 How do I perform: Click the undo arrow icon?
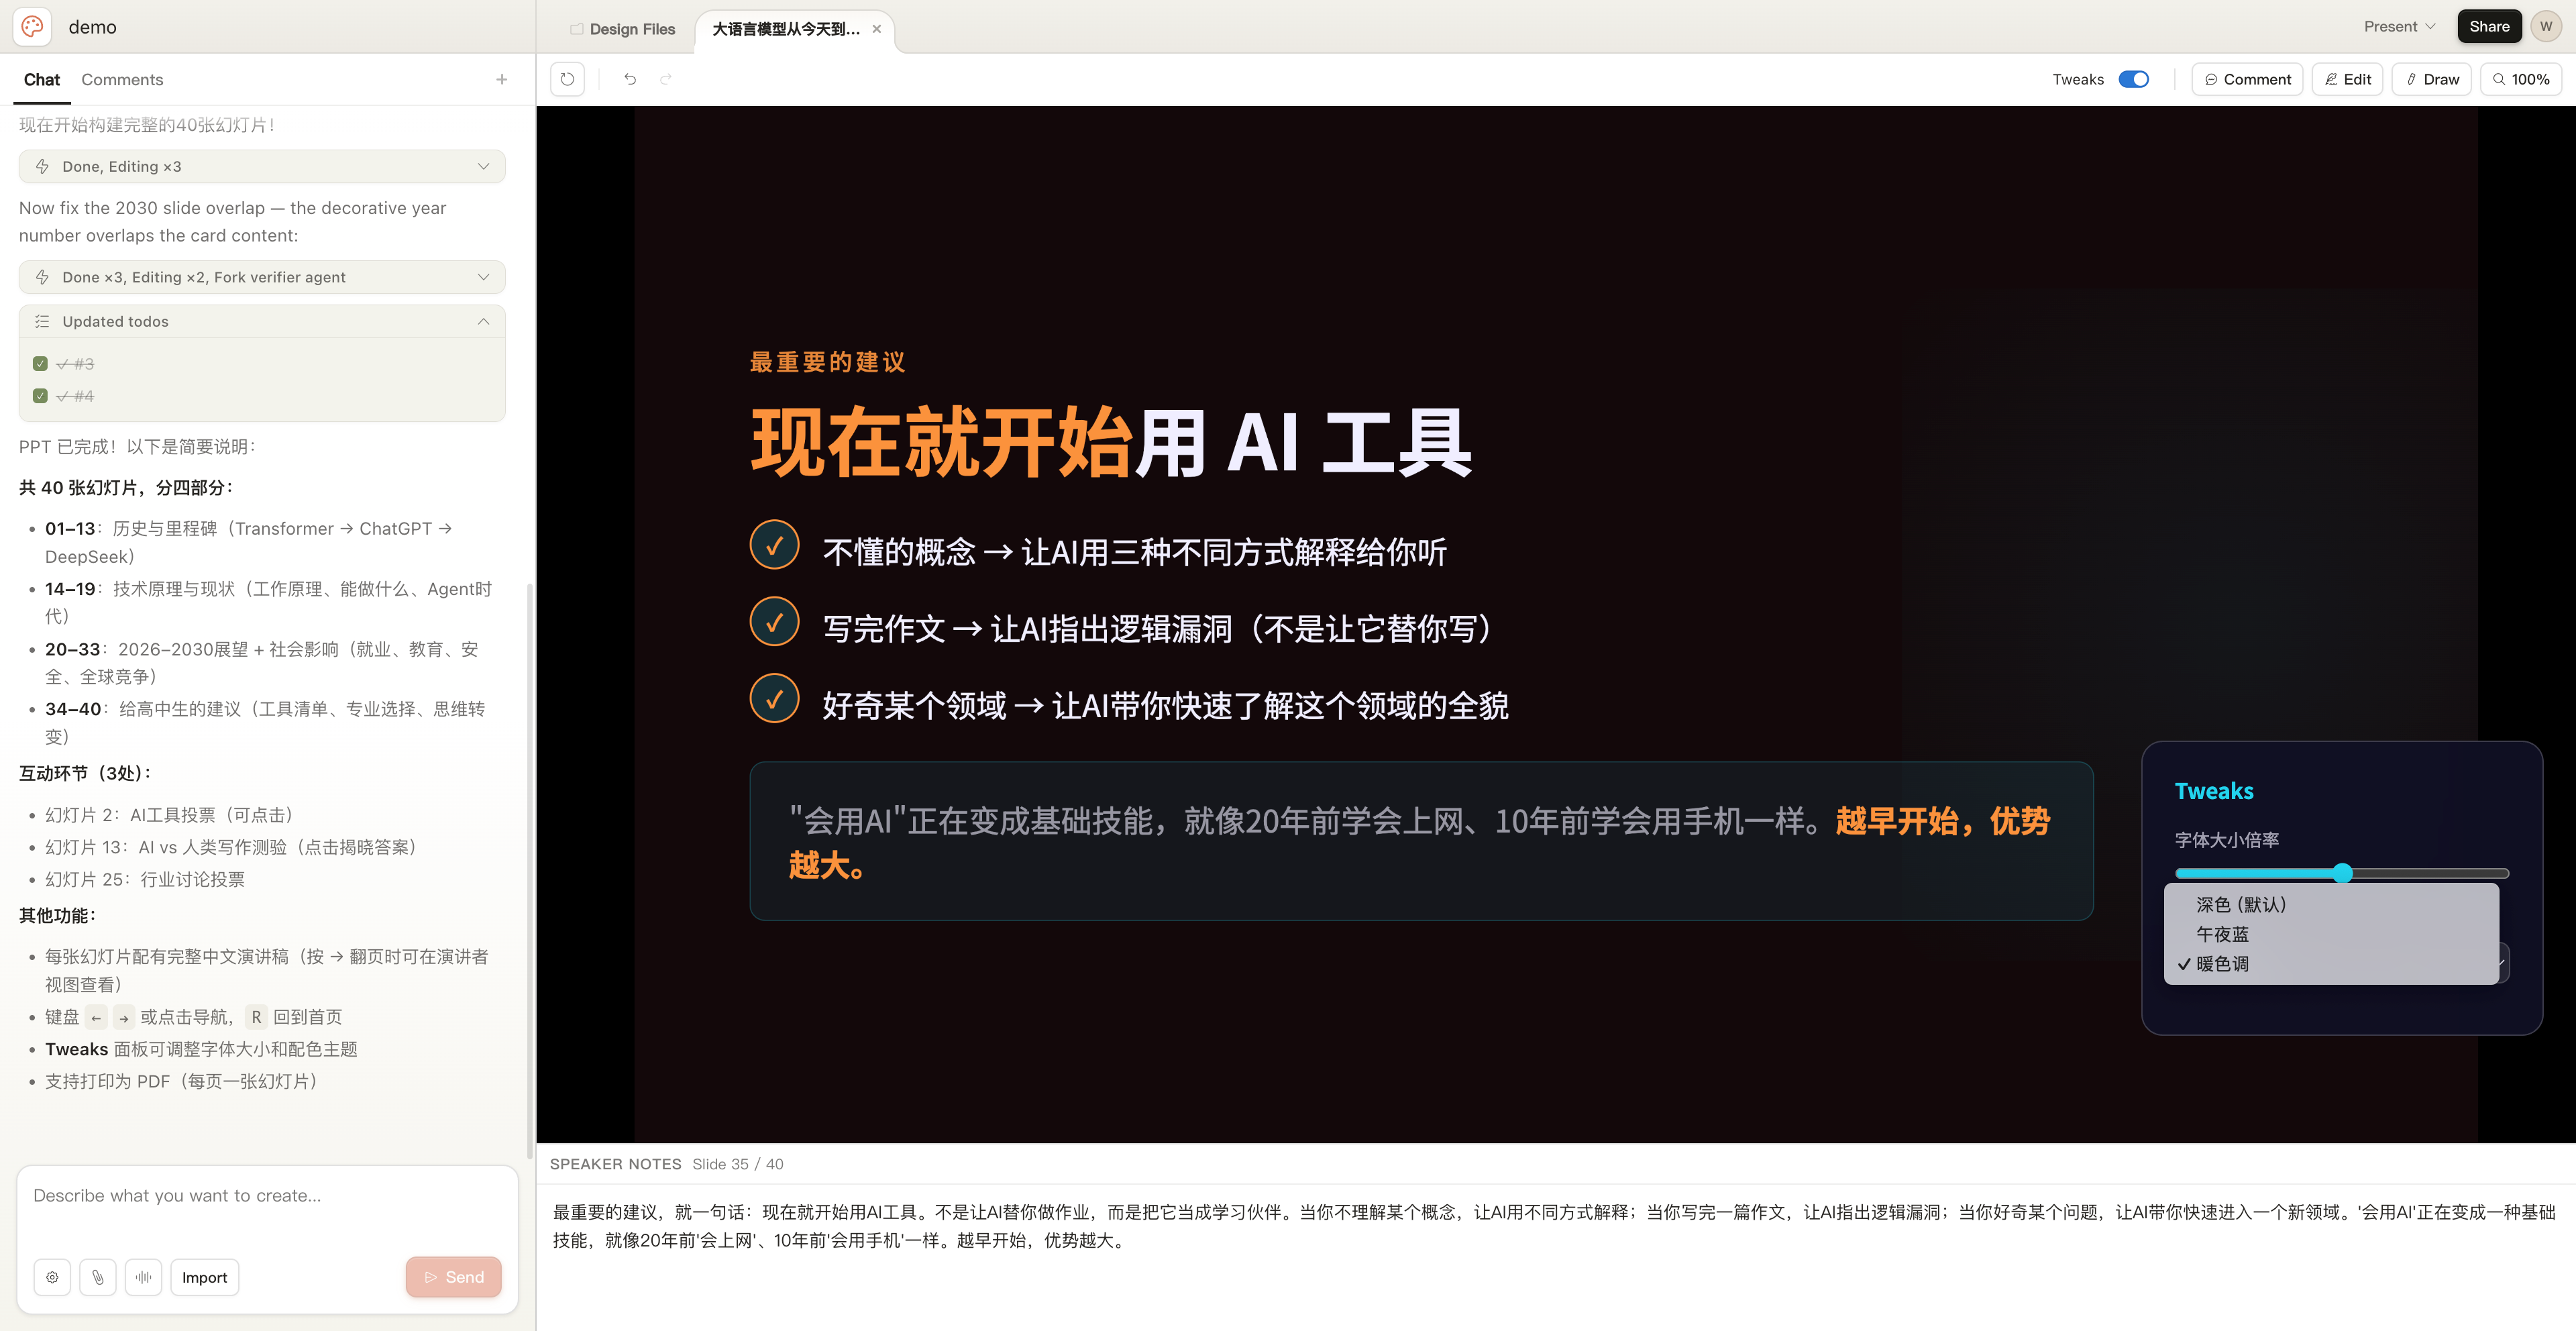630,79
